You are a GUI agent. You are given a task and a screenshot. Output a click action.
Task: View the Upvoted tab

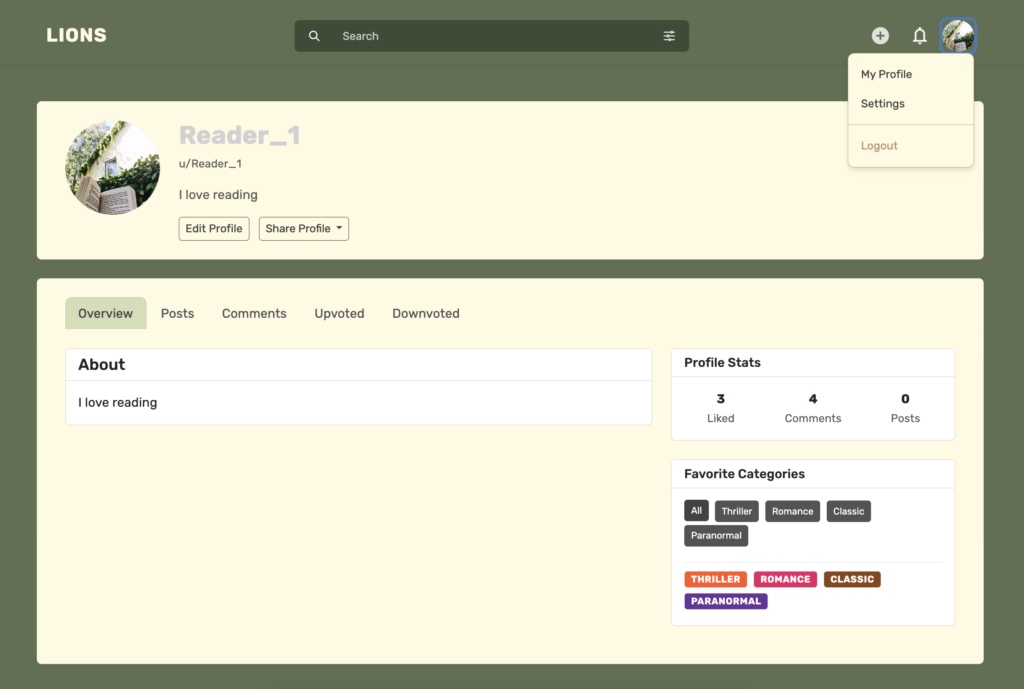(339, 313)
